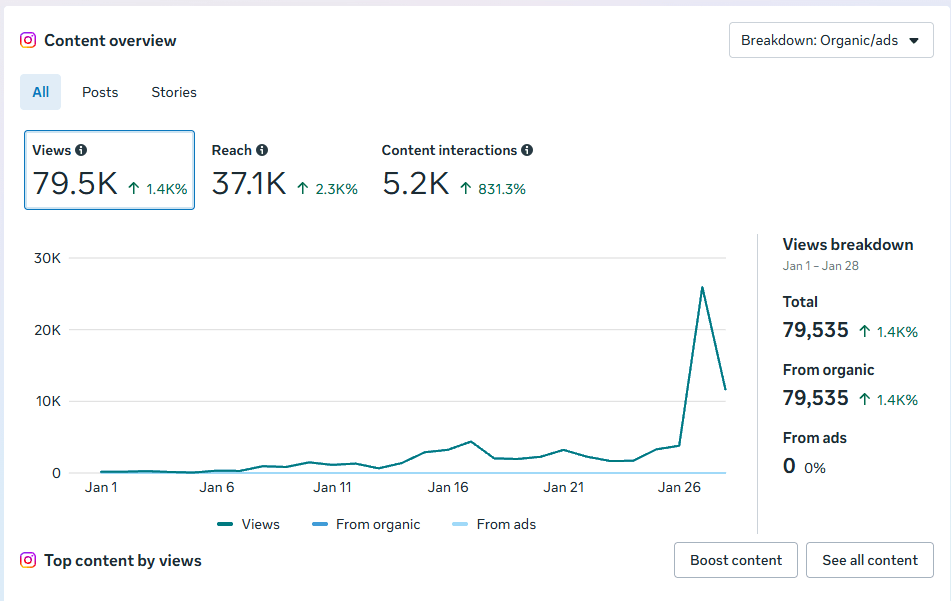Click the From organic text in chart legend
Viewport: 951px width, 601px height.
click(x=378, y=524)
